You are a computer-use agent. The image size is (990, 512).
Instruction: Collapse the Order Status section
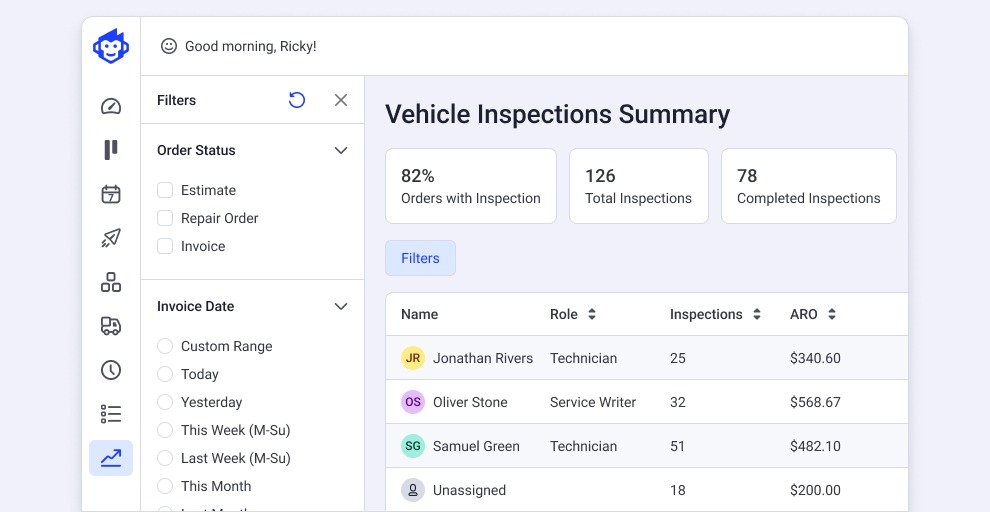click(341, 150)
